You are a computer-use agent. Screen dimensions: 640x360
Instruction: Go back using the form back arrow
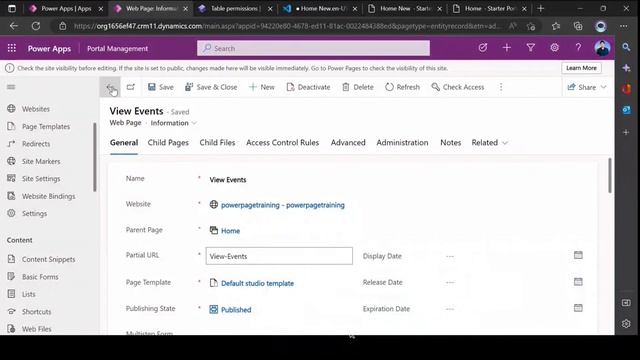pyautogui.click(x=110, y=87)
